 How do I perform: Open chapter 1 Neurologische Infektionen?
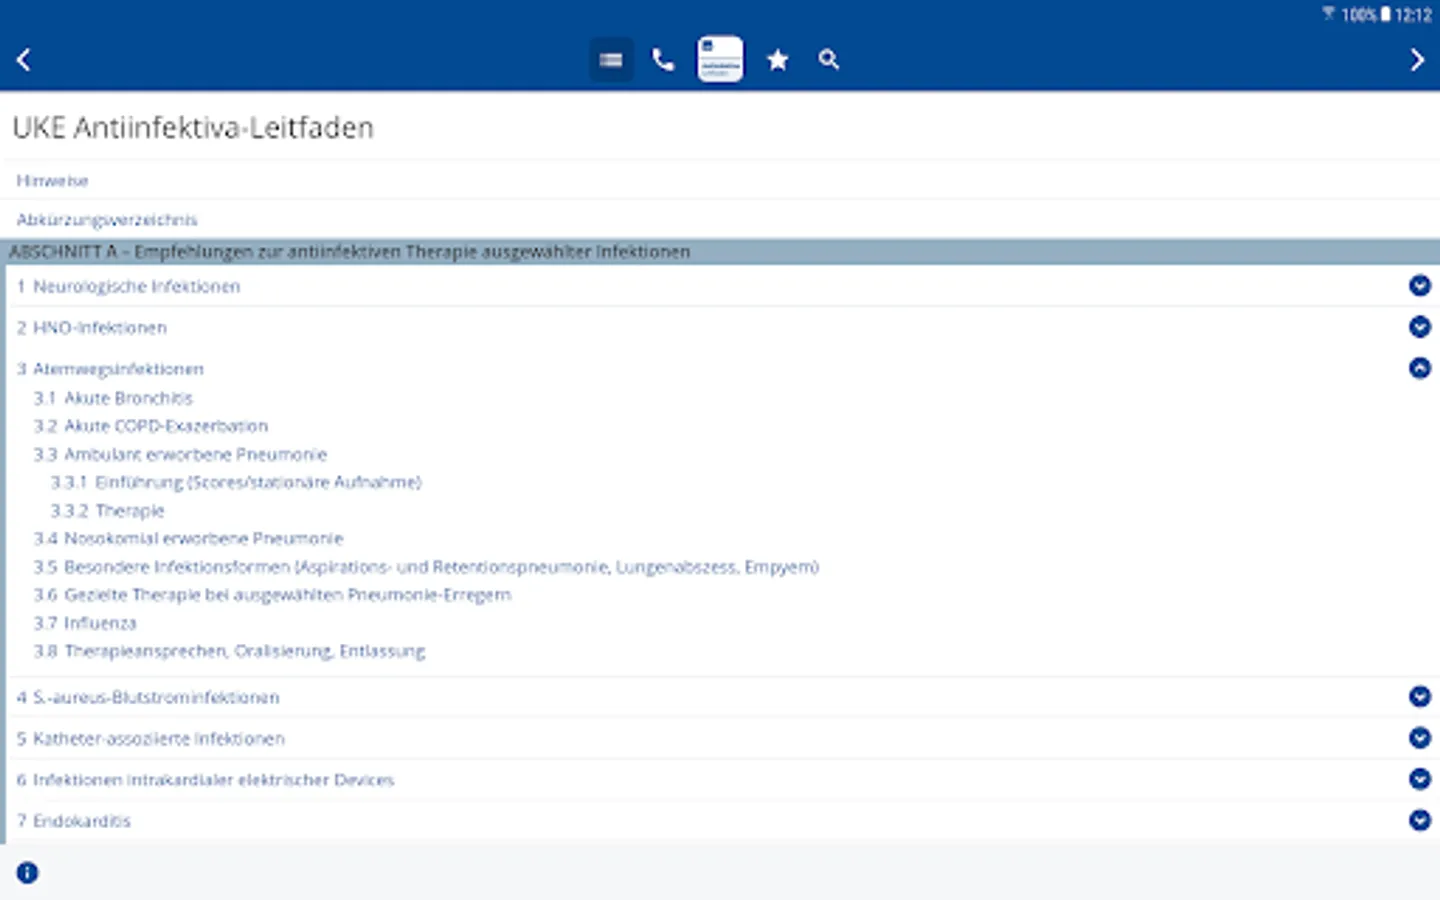pyautogui.click(x=128, y=287)
